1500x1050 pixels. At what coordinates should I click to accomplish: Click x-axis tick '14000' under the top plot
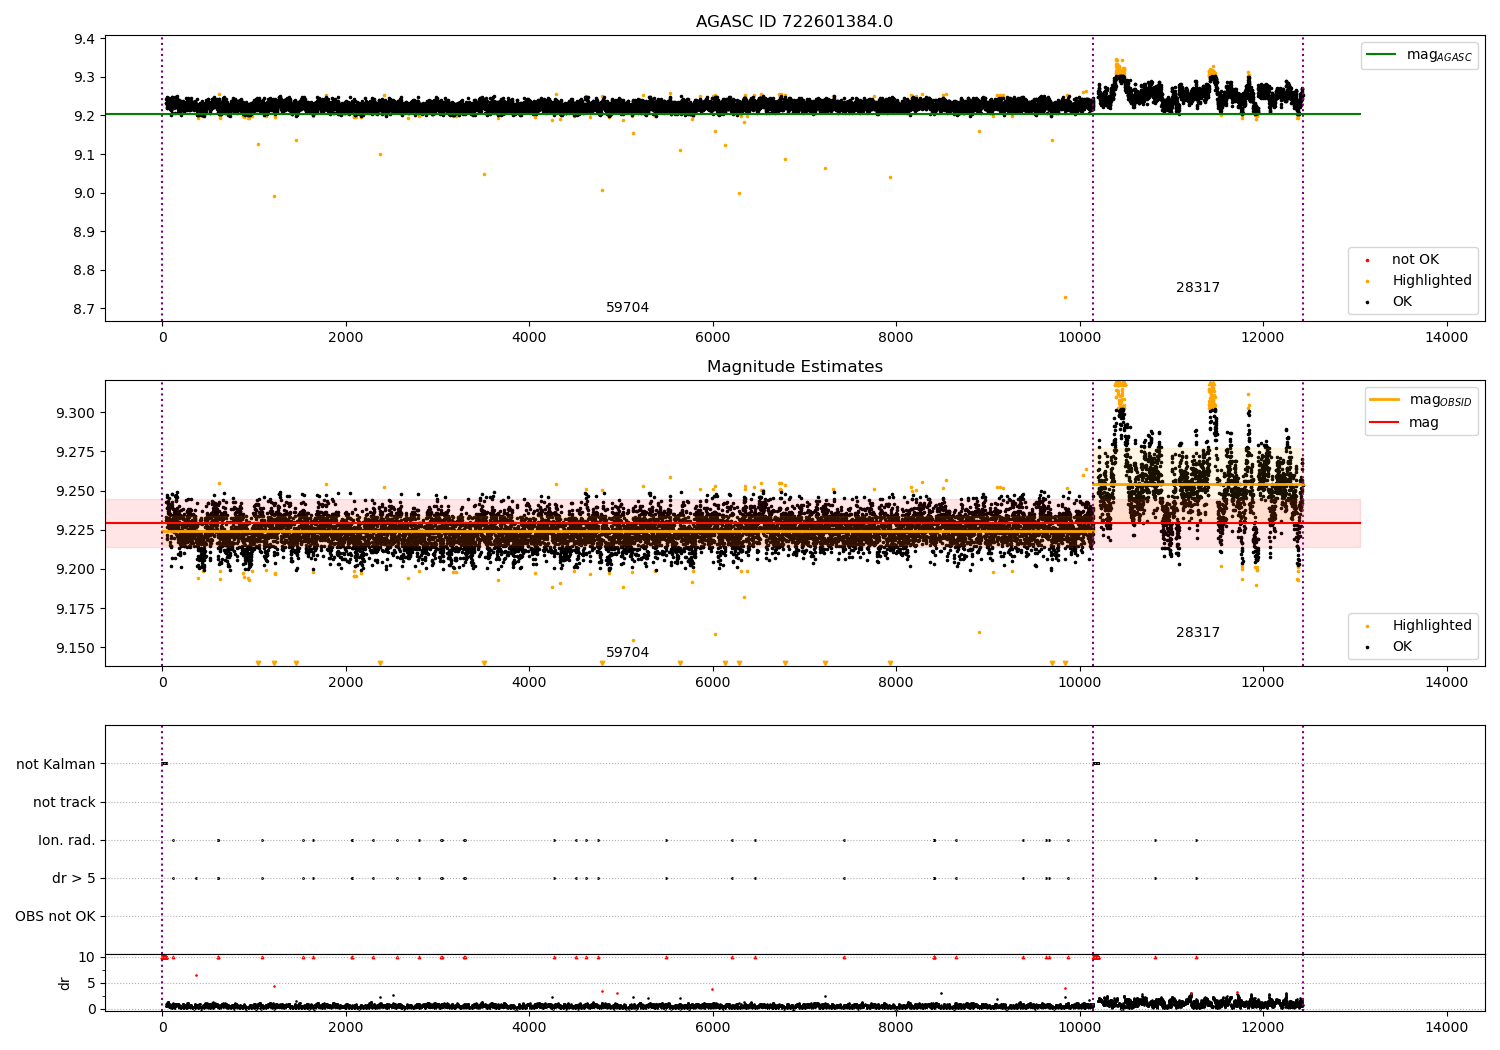point(1446,337)
